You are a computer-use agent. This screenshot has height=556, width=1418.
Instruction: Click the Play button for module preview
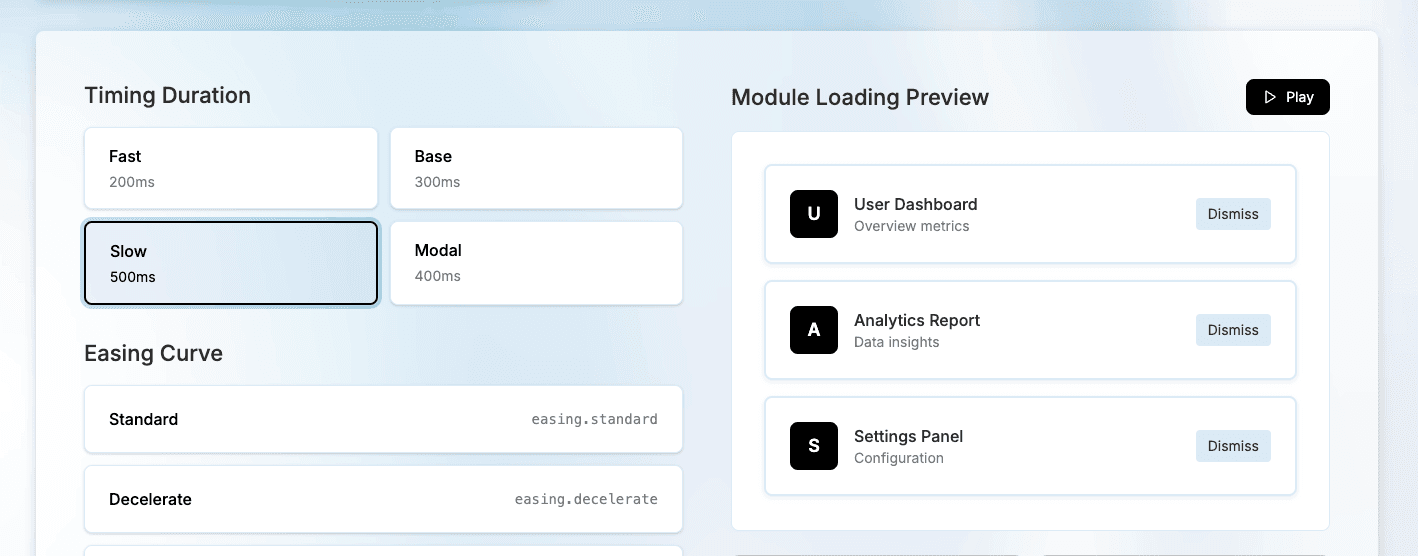(1287, 97)
